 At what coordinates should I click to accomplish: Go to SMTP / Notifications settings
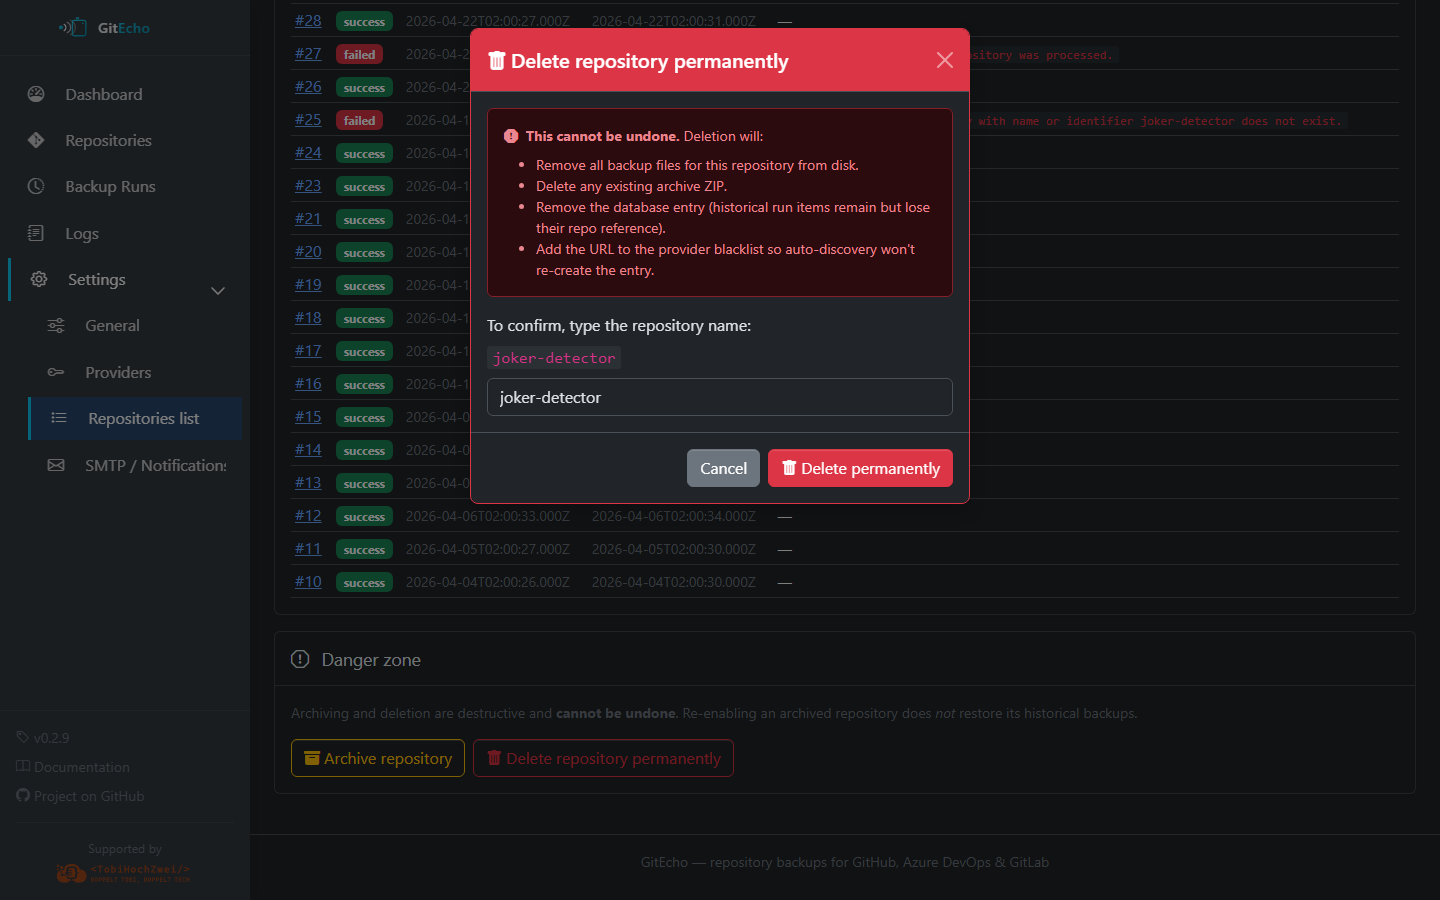coord(155,465)
